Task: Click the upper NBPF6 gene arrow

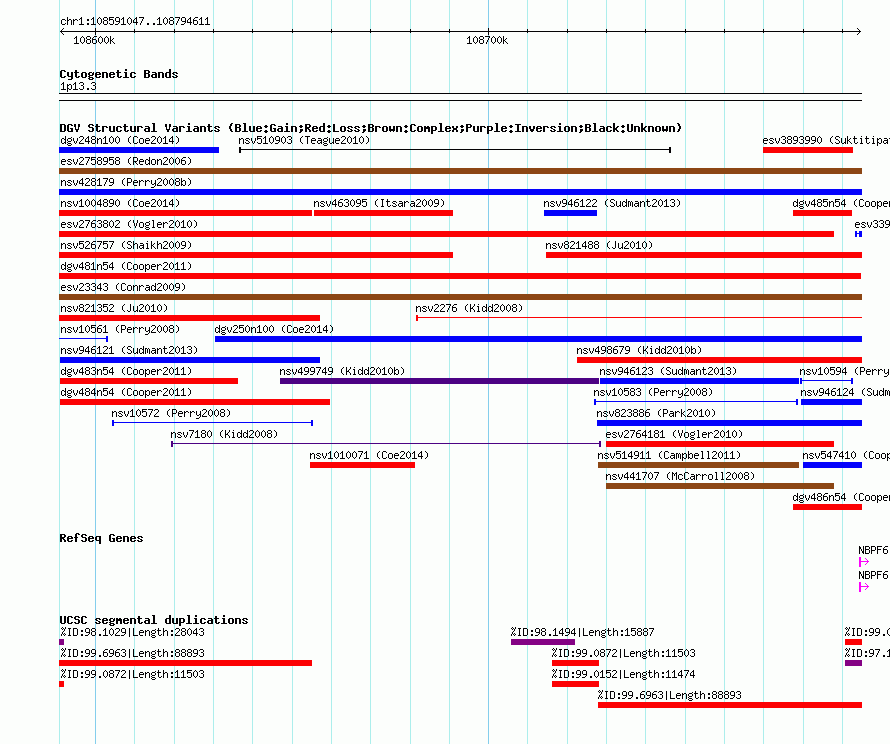Action: click(x=864, y=562)
